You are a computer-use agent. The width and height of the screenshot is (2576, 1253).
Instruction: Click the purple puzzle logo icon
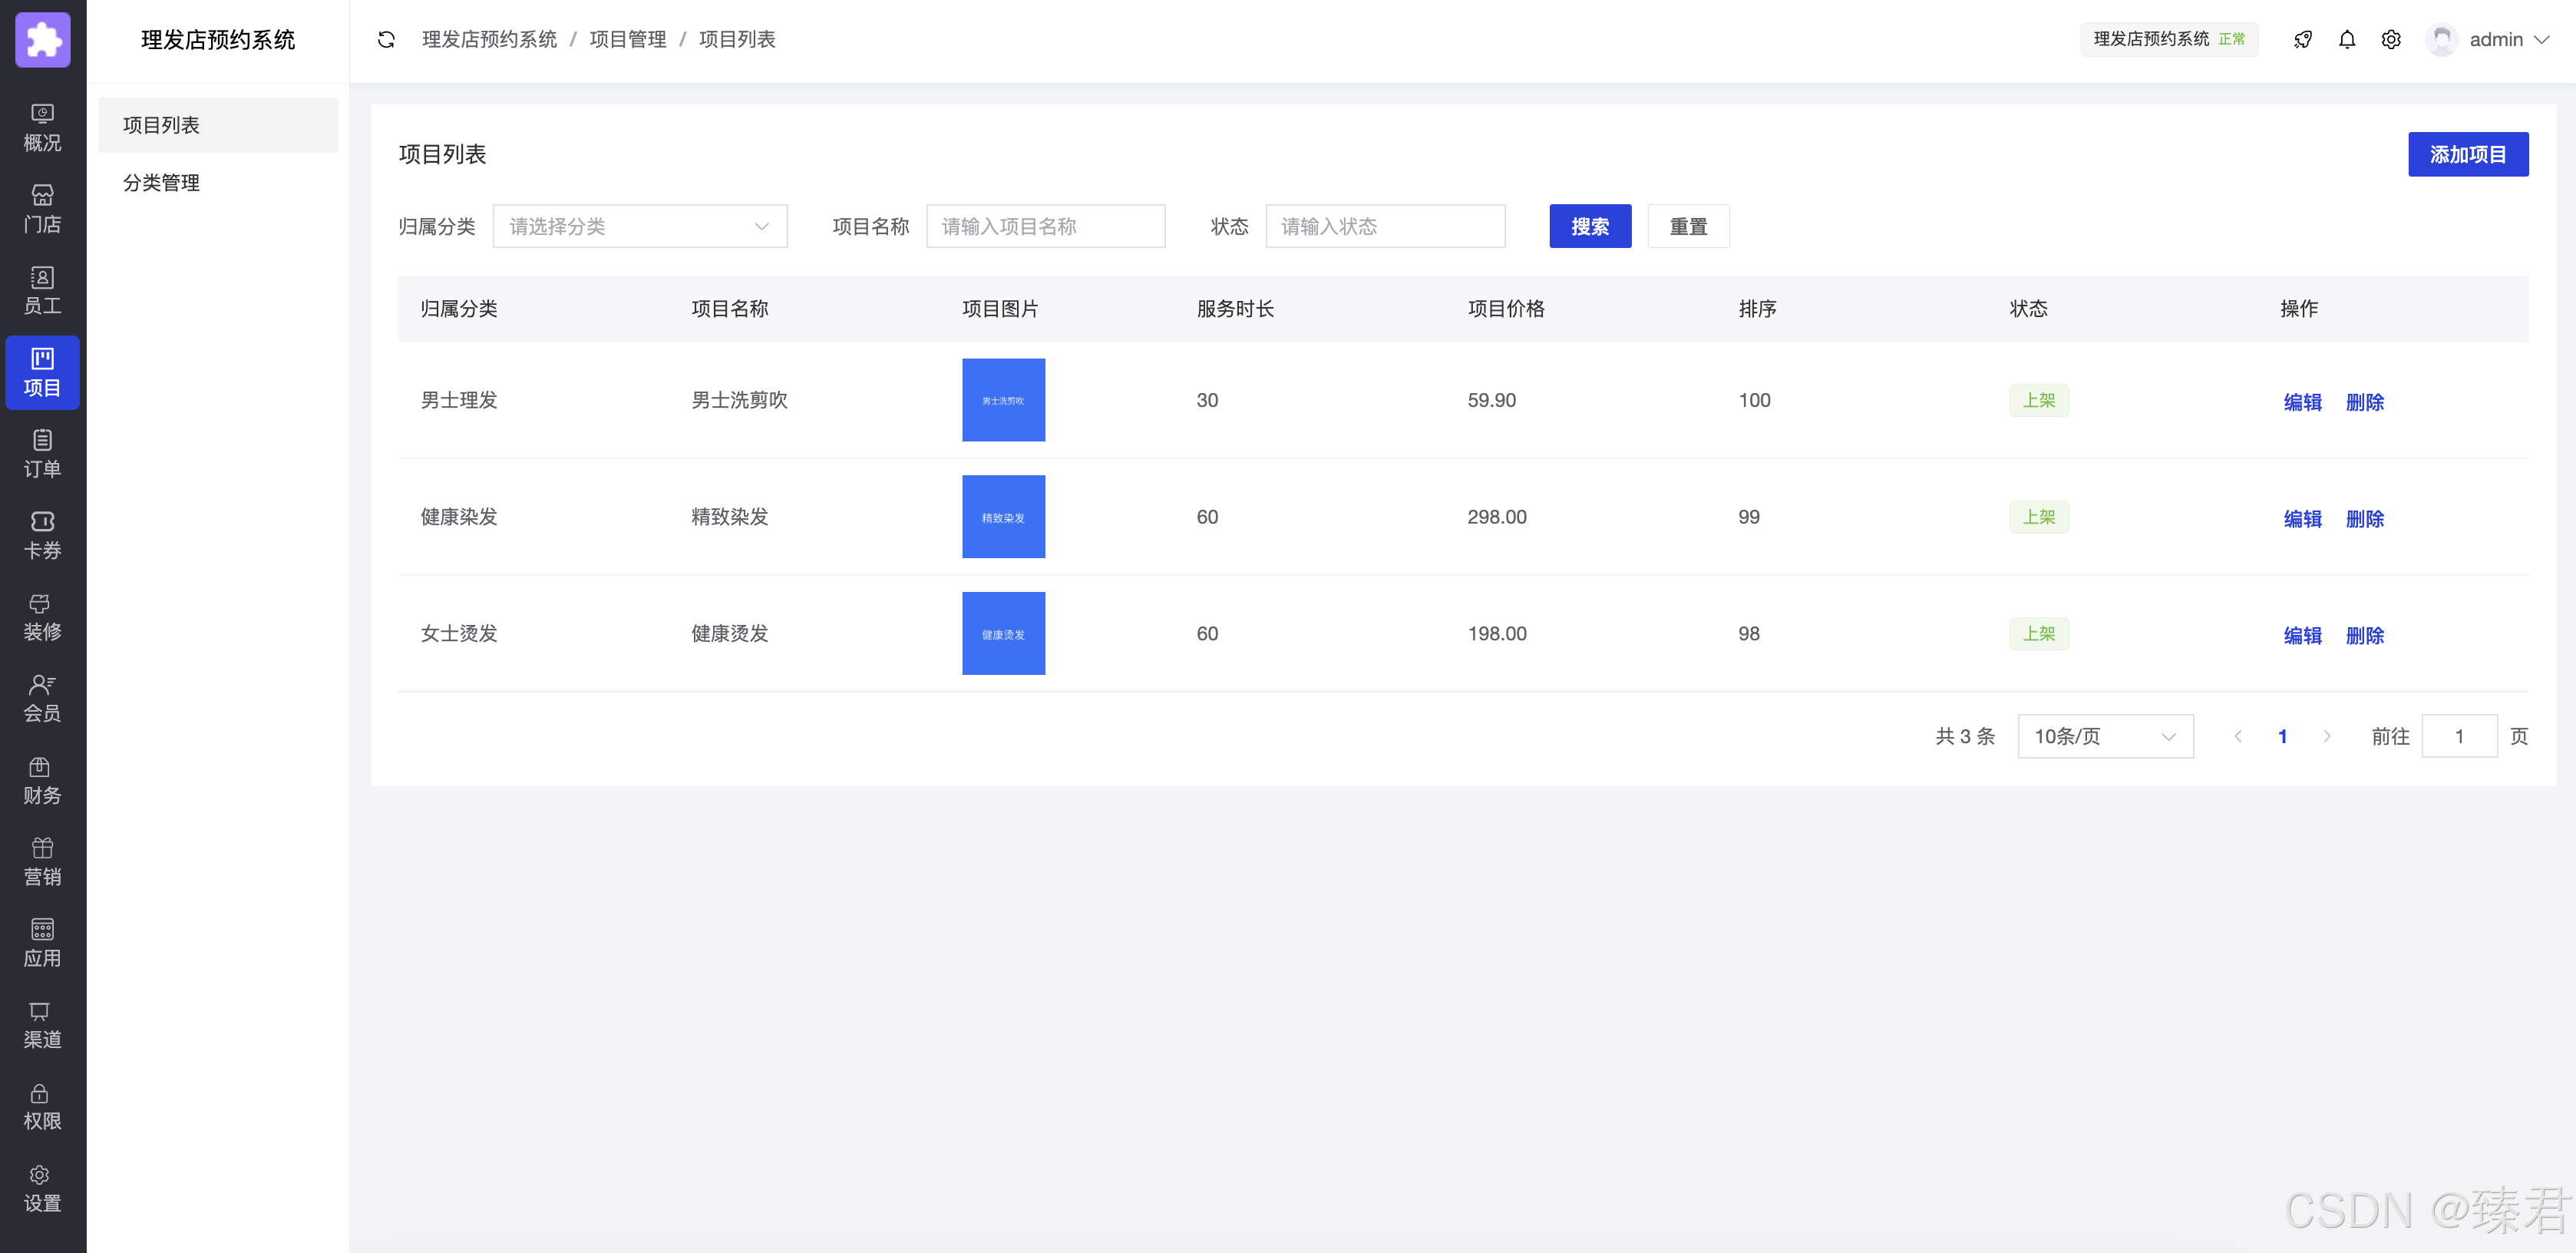43,40
